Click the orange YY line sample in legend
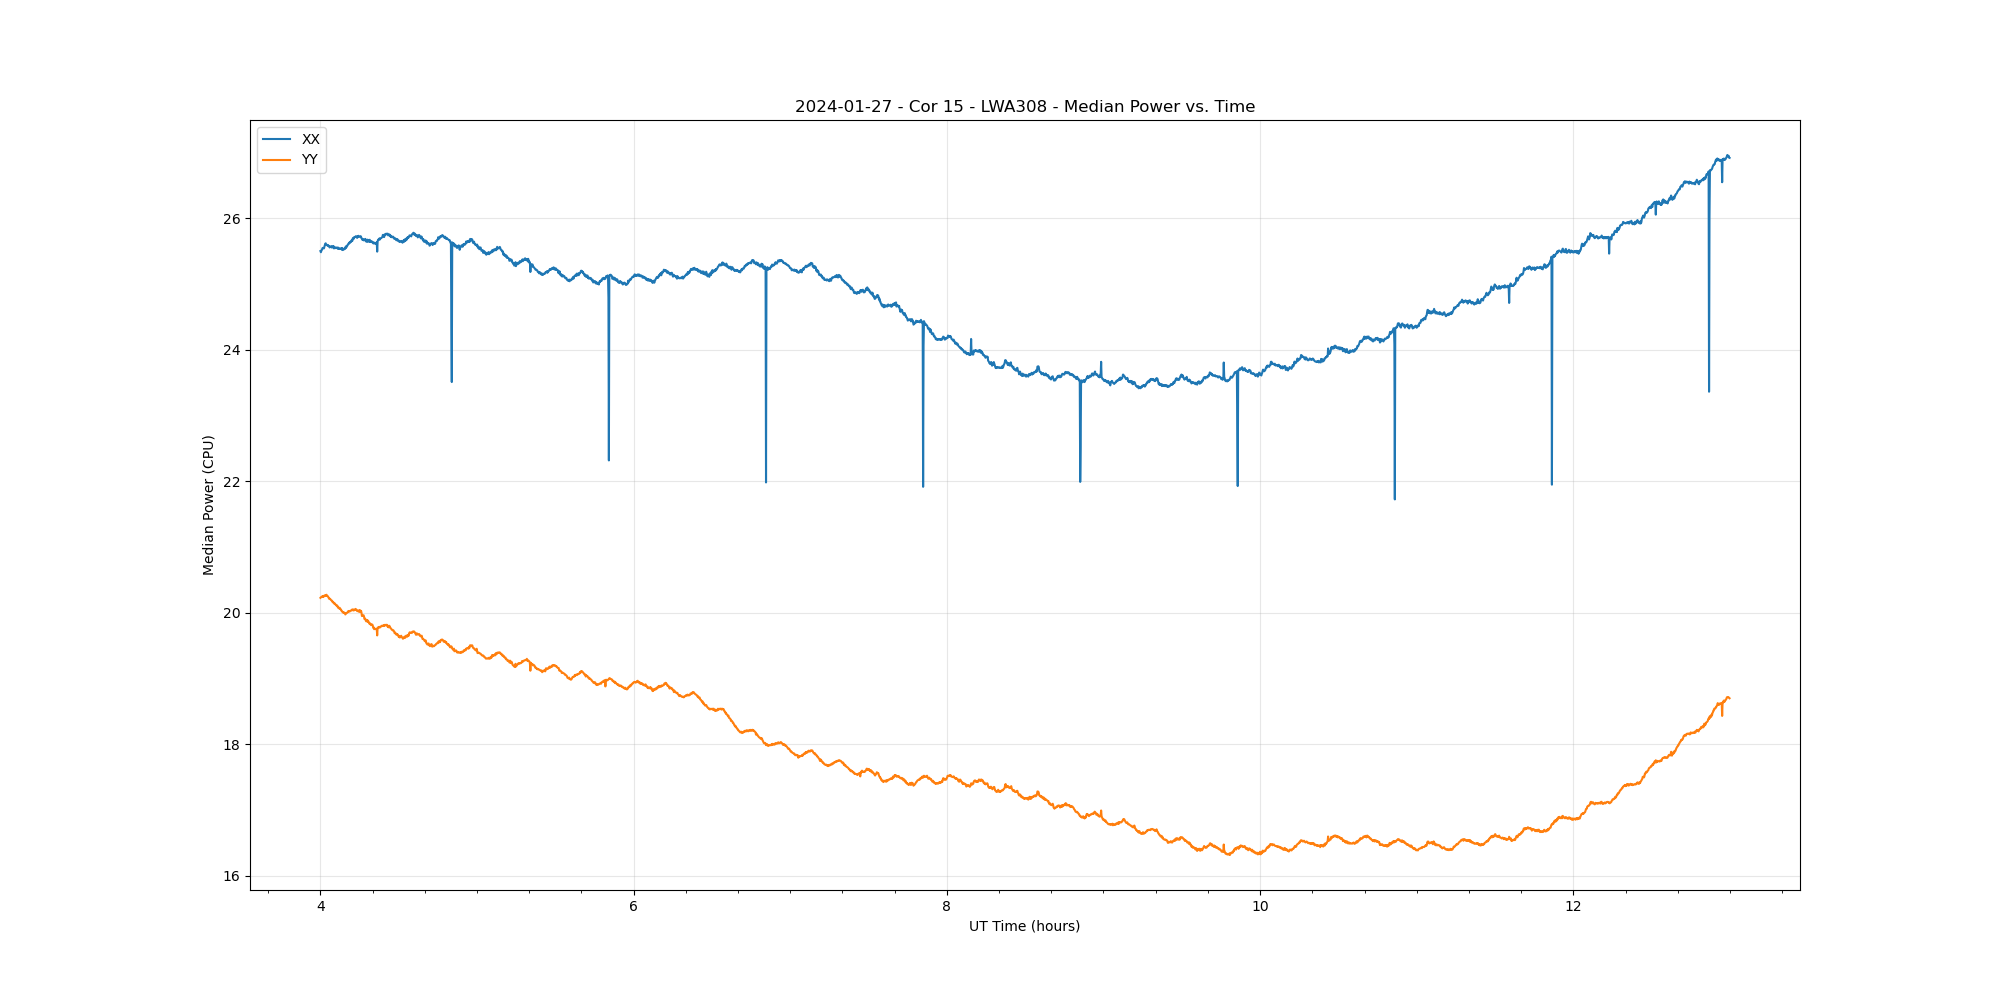The height and width of the screenshot is (1000, 2000). (276, 160)
